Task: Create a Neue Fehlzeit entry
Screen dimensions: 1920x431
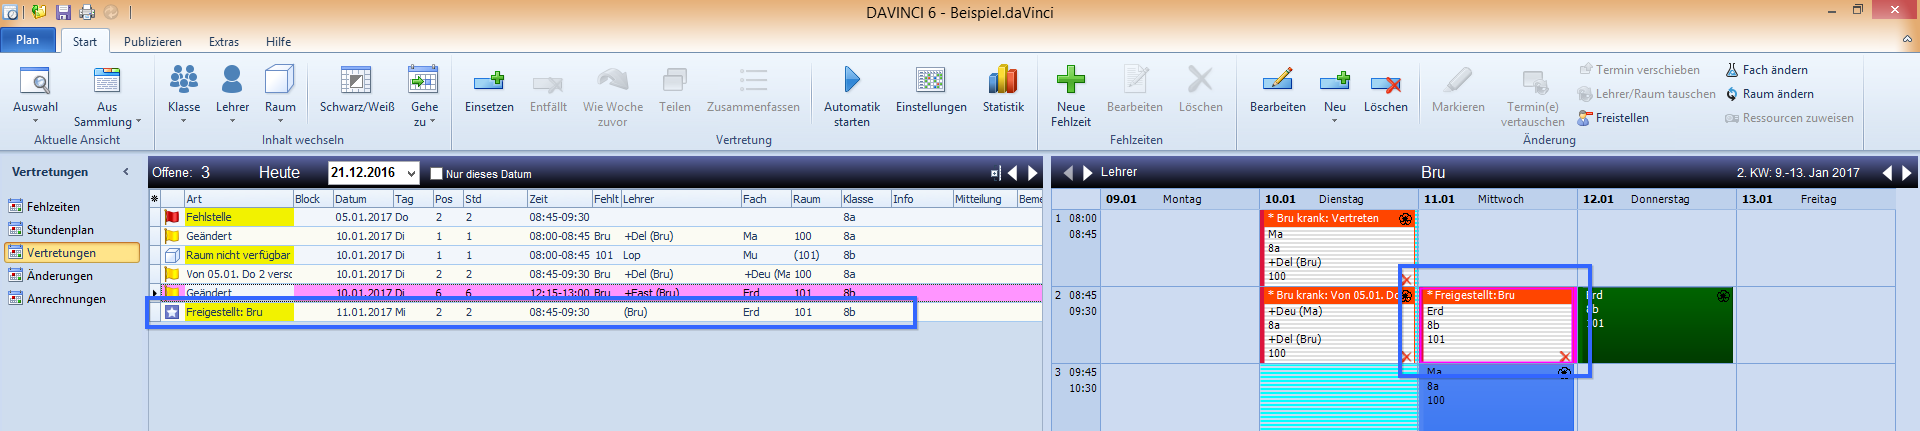Action: tap(1070, 97)
